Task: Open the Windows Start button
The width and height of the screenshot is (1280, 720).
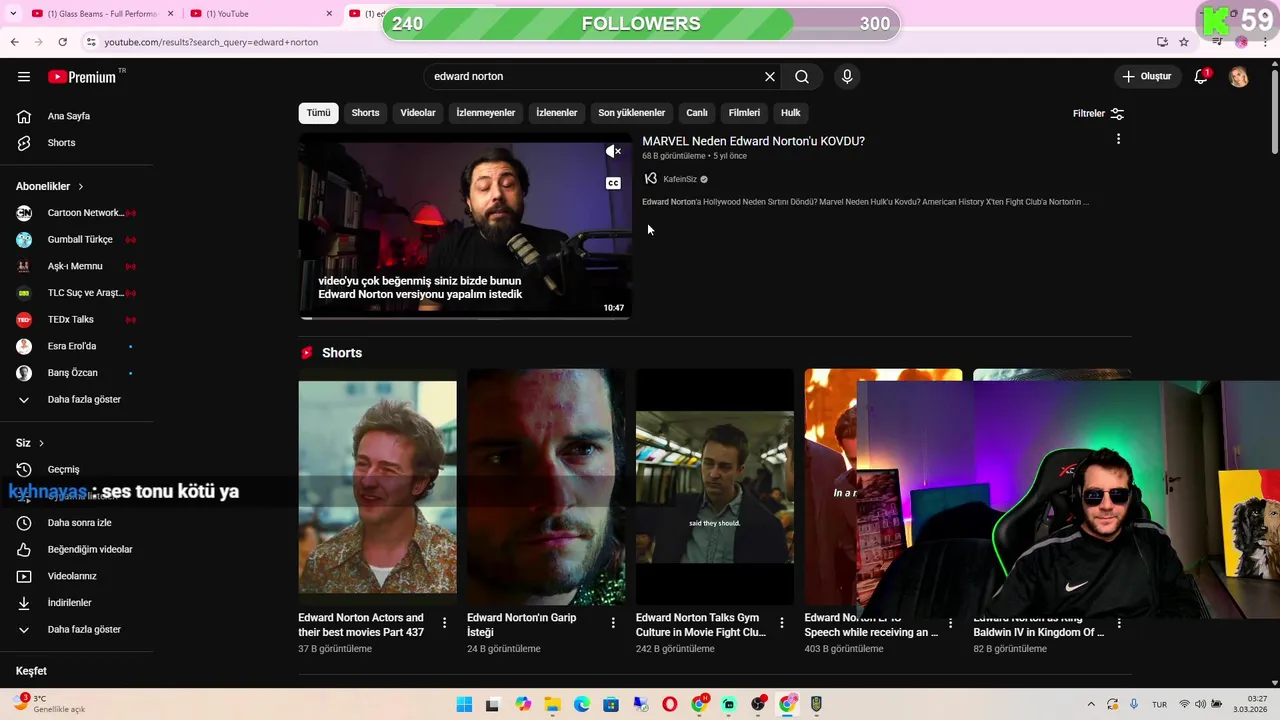Action: [x=464, y=705]
